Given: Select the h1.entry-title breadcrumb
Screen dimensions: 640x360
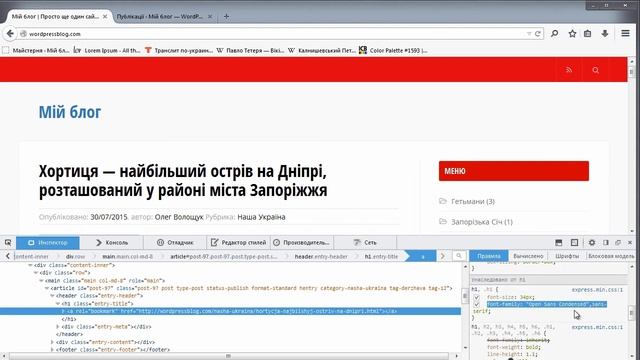Looking at the screenshot, I should point(381,256).
